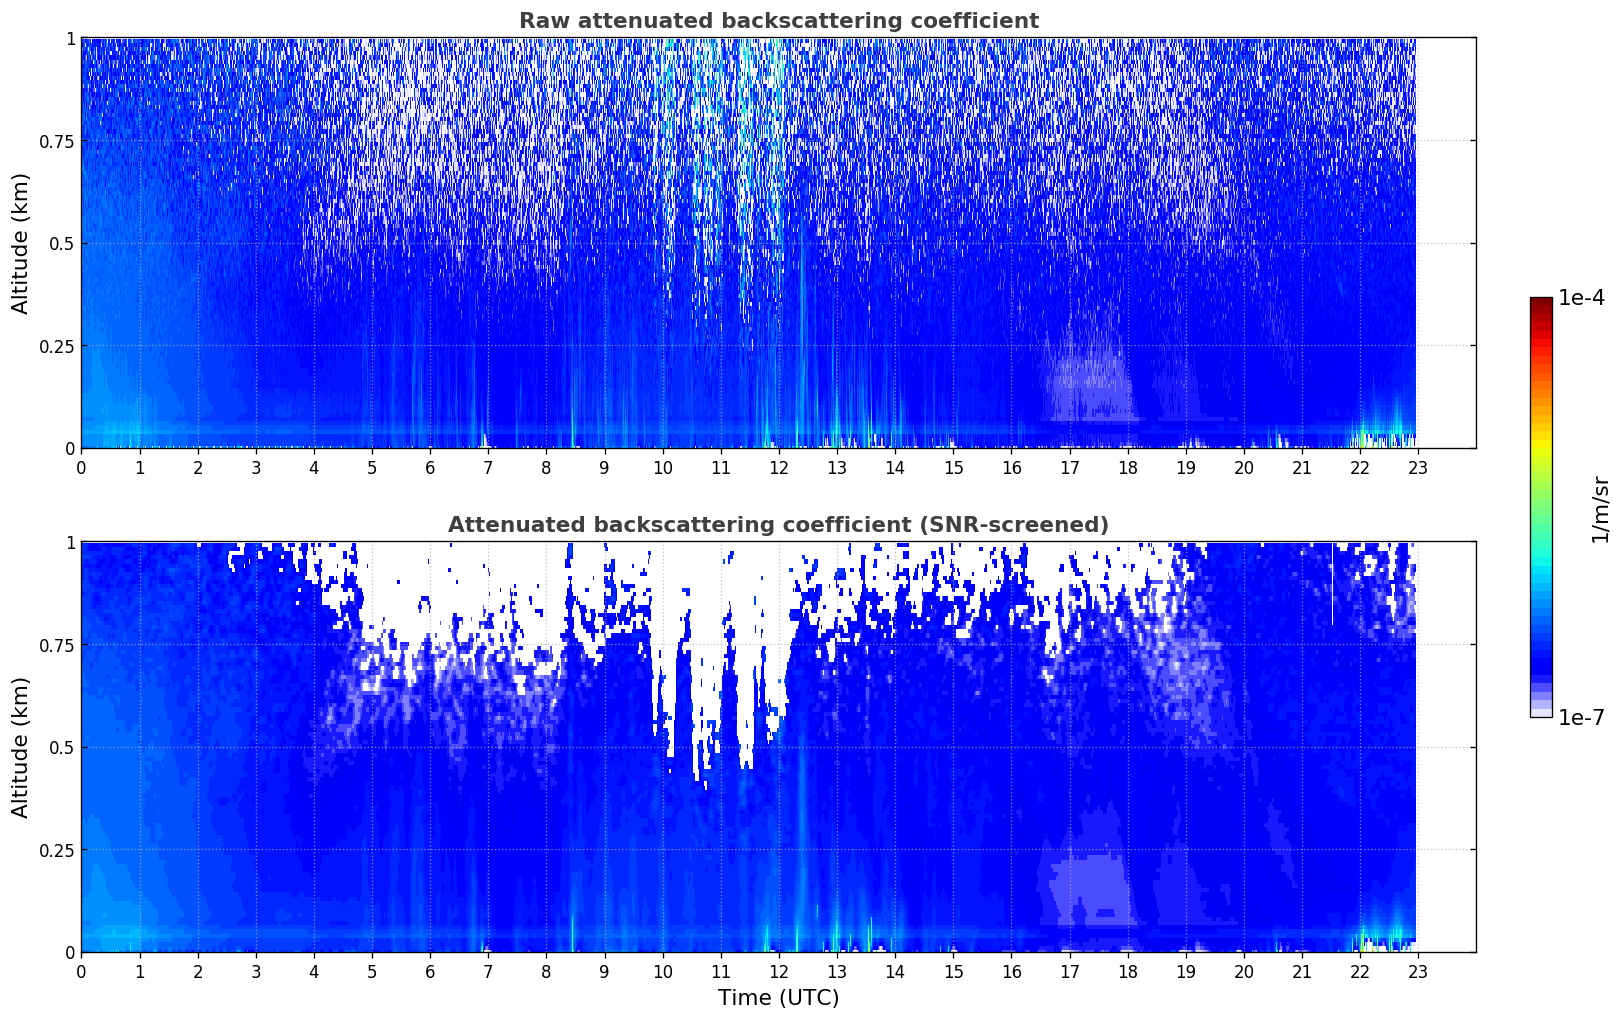Click hour tick '9' under the raw plot
Viewport: 1621px width, 1020px height.
click(x=604, y=467)
